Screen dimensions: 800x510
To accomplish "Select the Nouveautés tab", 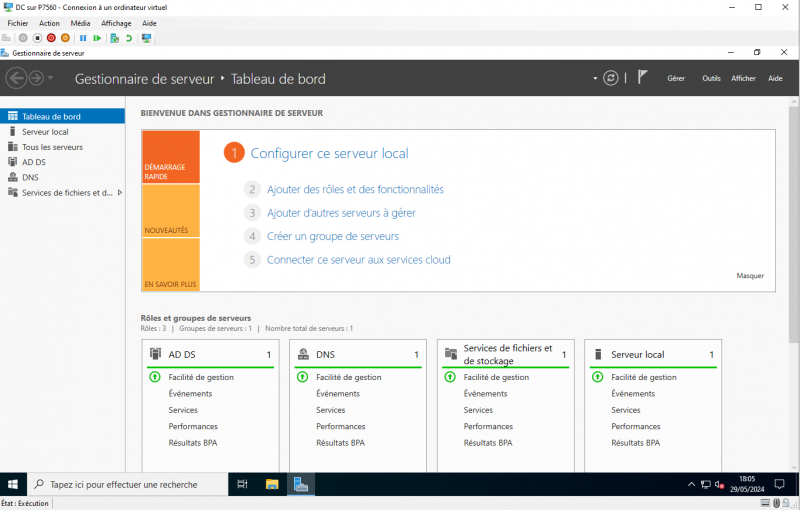I will (171, 211).
